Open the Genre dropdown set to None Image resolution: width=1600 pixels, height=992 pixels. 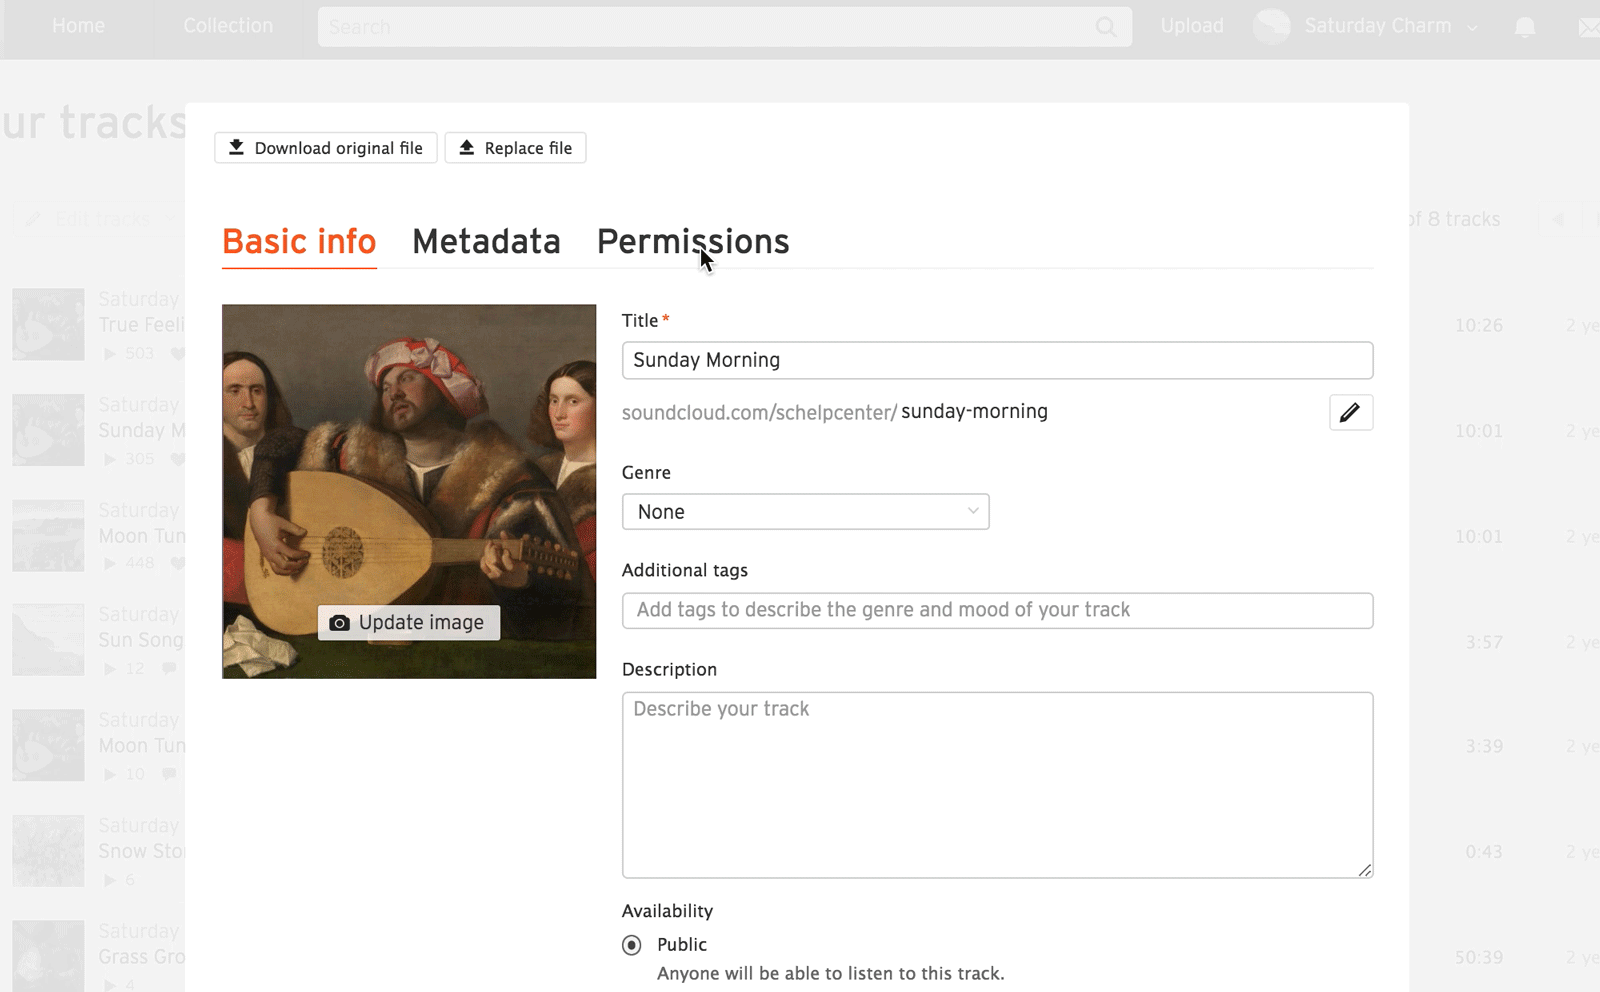tap(805, 512)
